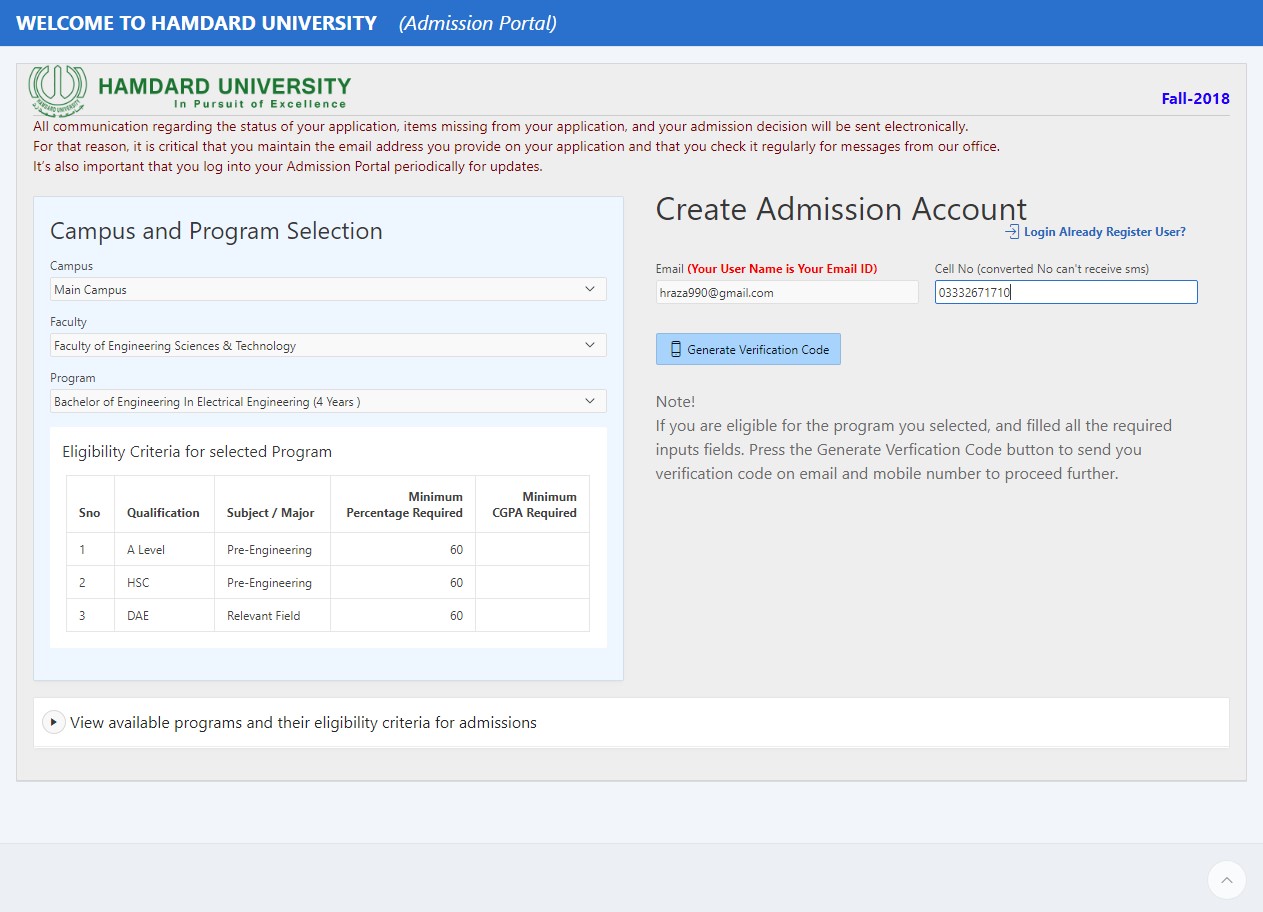This screenshot has width=1263, height=912.
Task: Click Generate Verification Code button
Action: click(x=748, y=349)
